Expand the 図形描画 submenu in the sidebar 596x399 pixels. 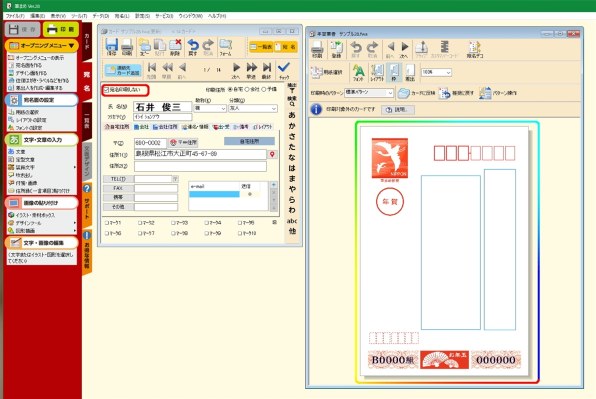[x=74, y=231]
